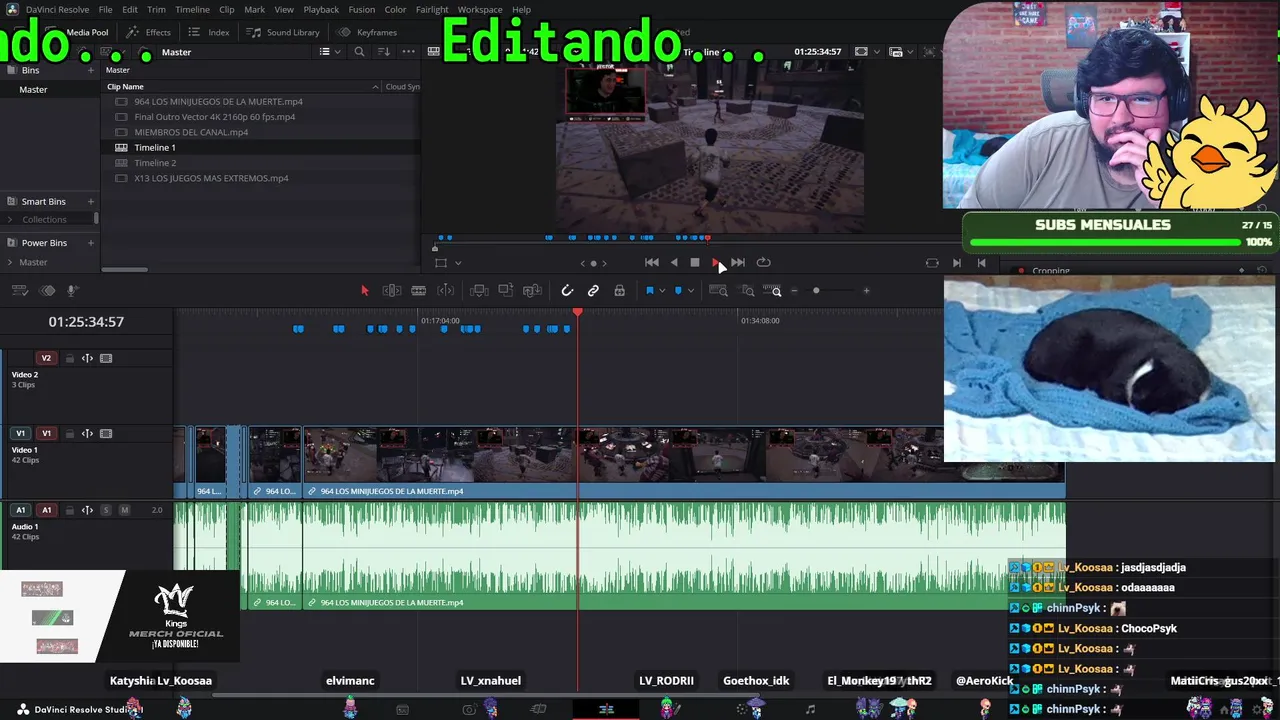1280x720 pixels.
Task: Open media pool sort options
Action: point(384,52)
